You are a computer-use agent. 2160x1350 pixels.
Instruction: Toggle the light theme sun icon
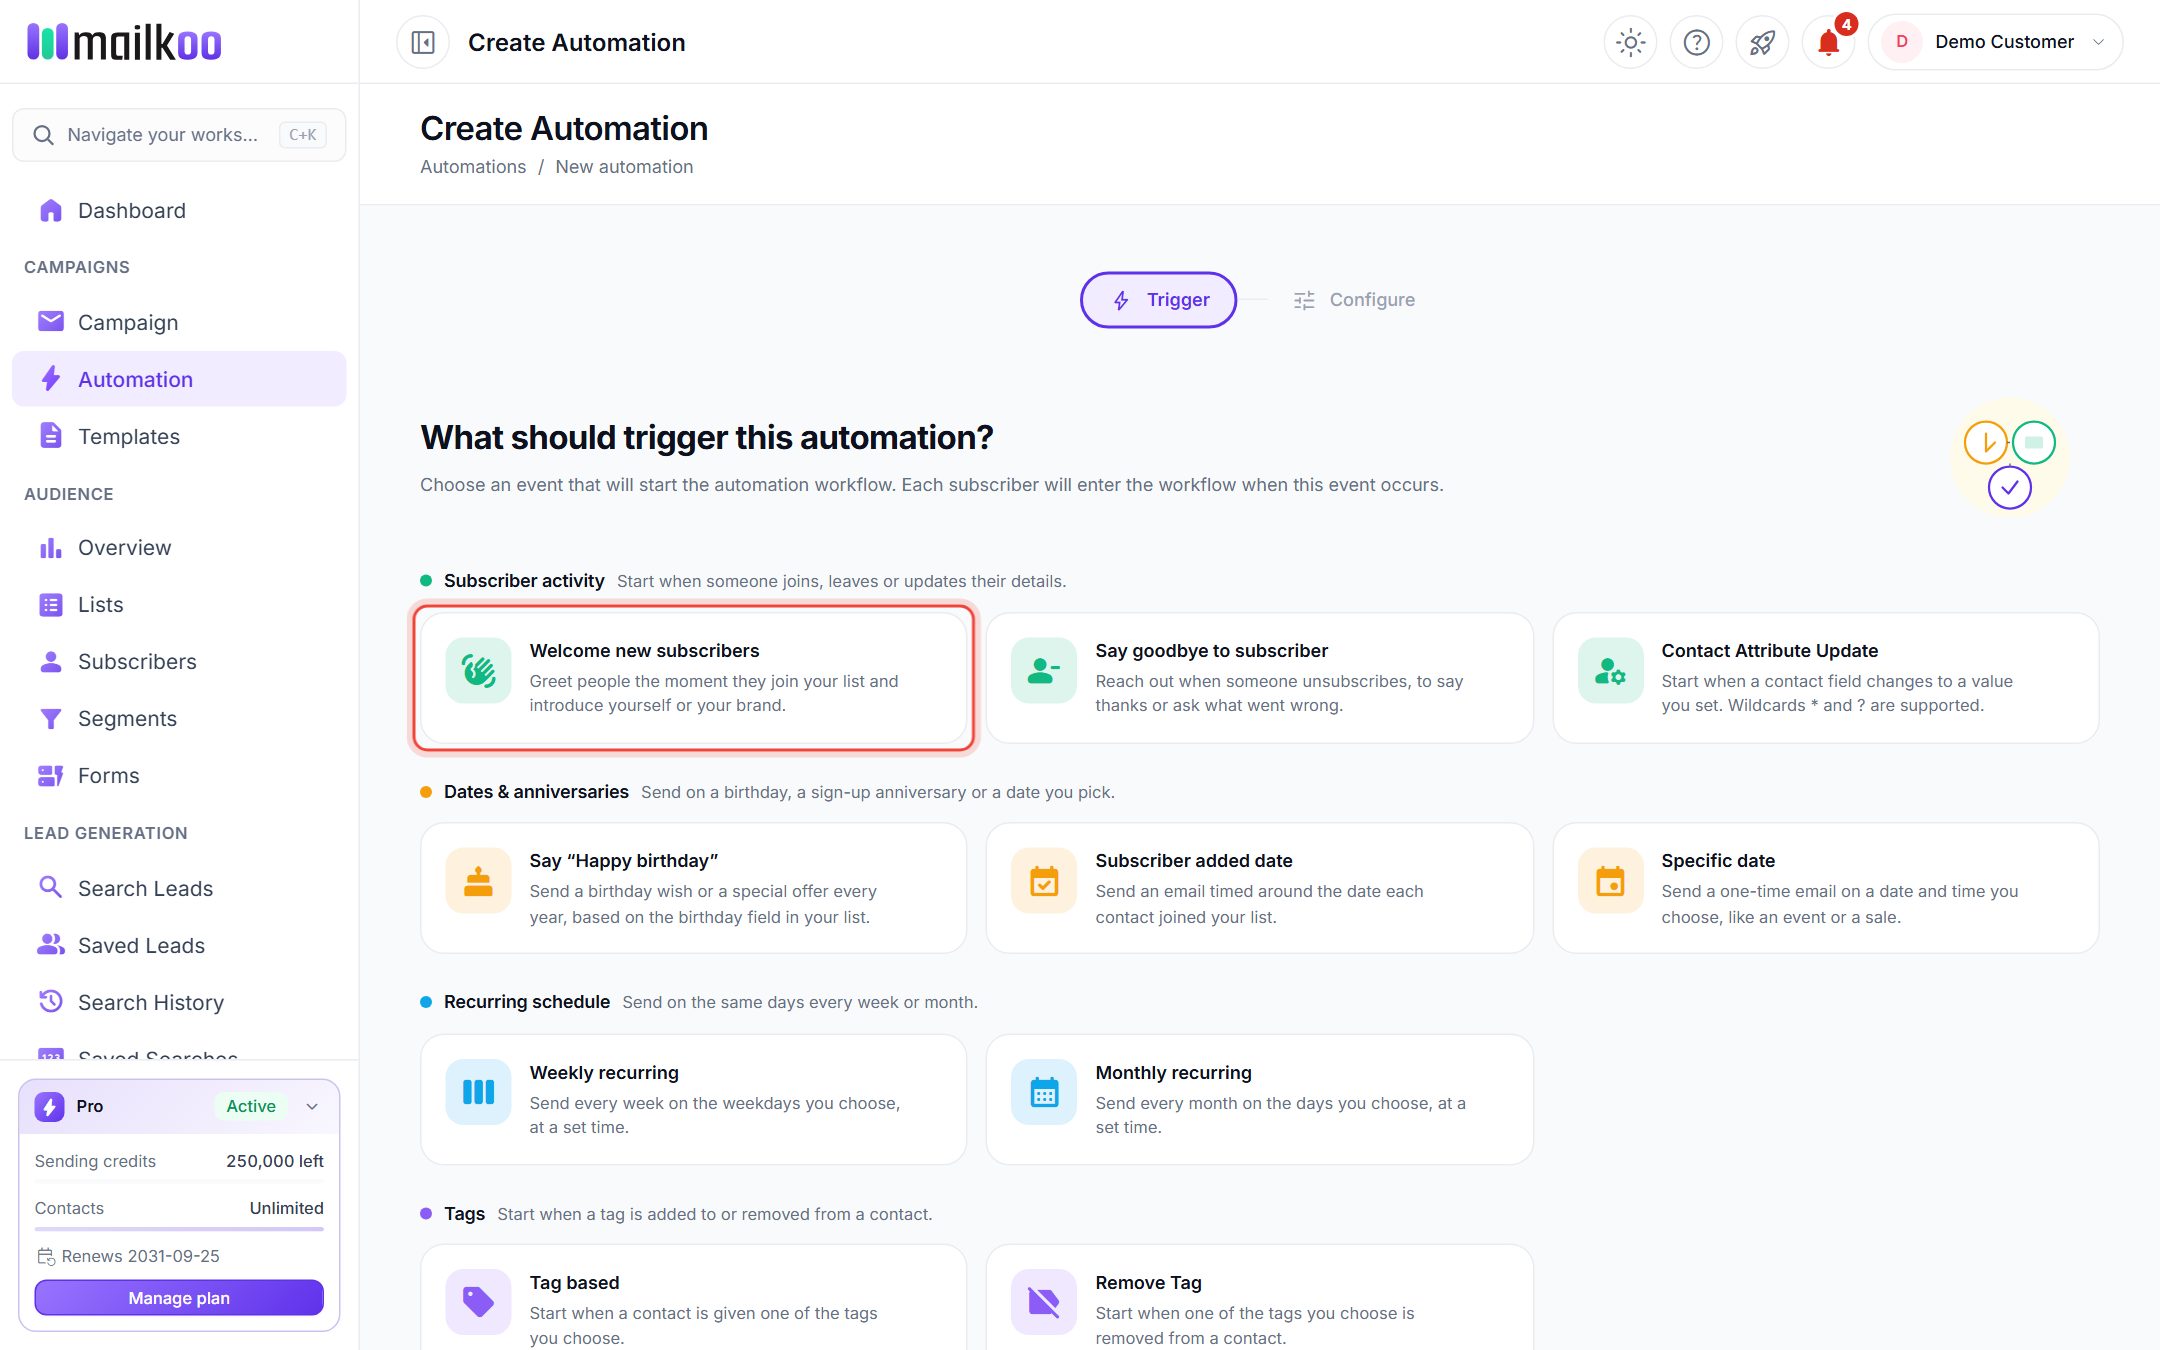(1630, 42)
